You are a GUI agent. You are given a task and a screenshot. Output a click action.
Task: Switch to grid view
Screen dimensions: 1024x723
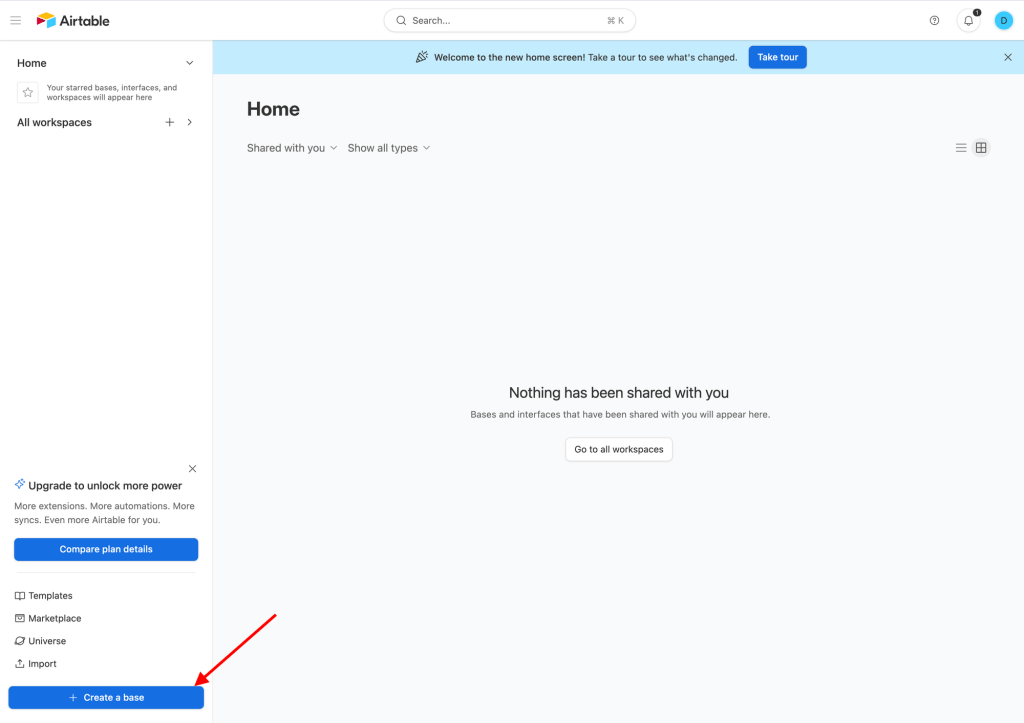pyautogui.click(x=981, y=148)
